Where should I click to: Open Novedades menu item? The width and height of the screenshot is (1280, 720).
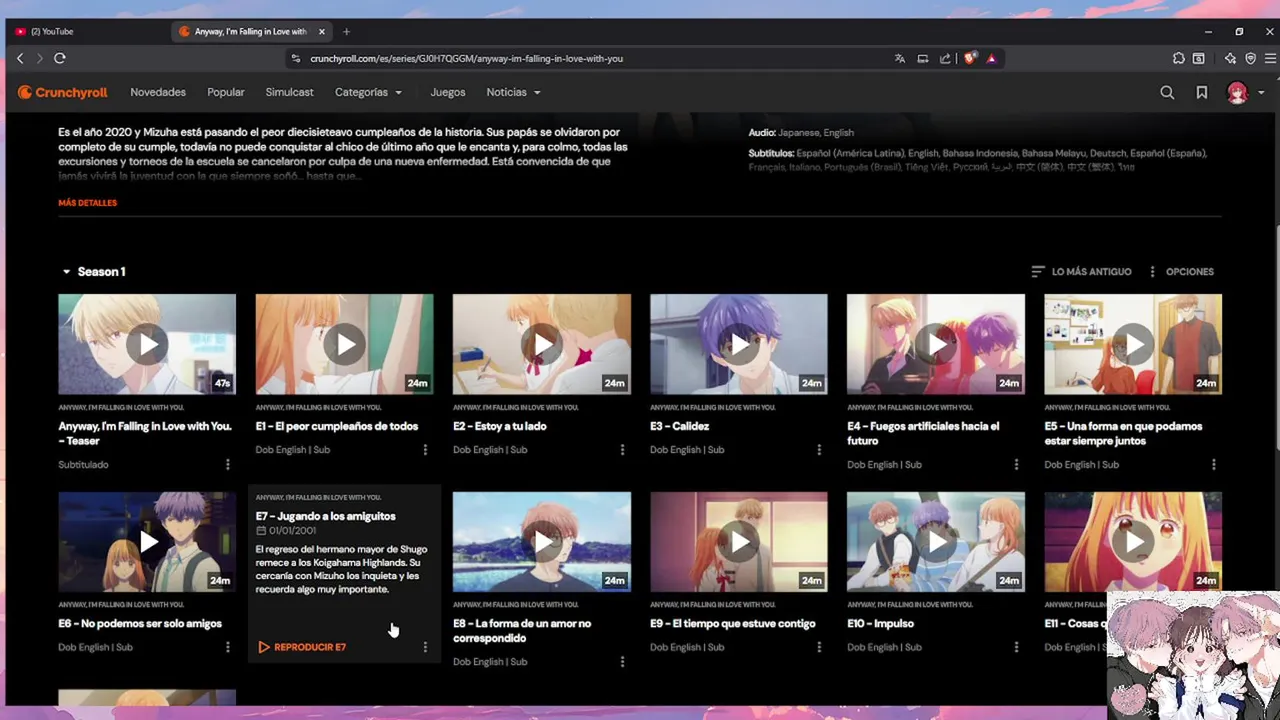coord(158,92)
